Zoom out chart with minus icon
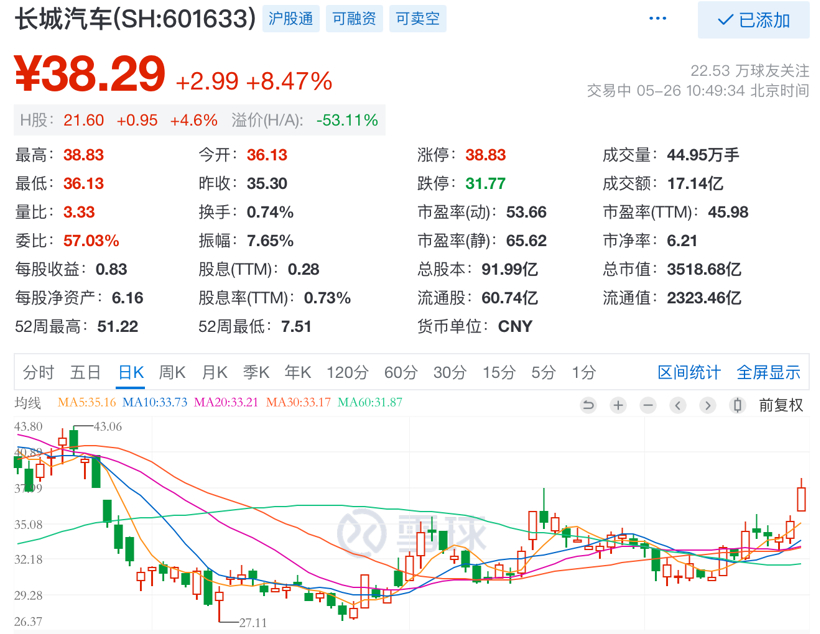The width and height of the screenshot is (820, 634). click(648, 405)
